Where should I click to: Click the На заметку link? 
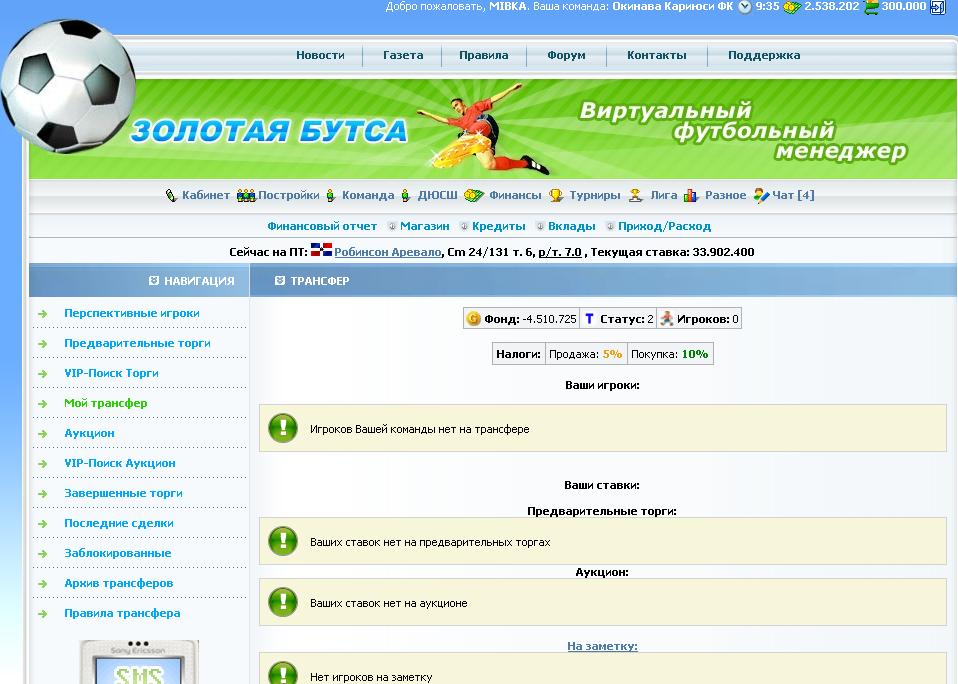coord(602,646)
